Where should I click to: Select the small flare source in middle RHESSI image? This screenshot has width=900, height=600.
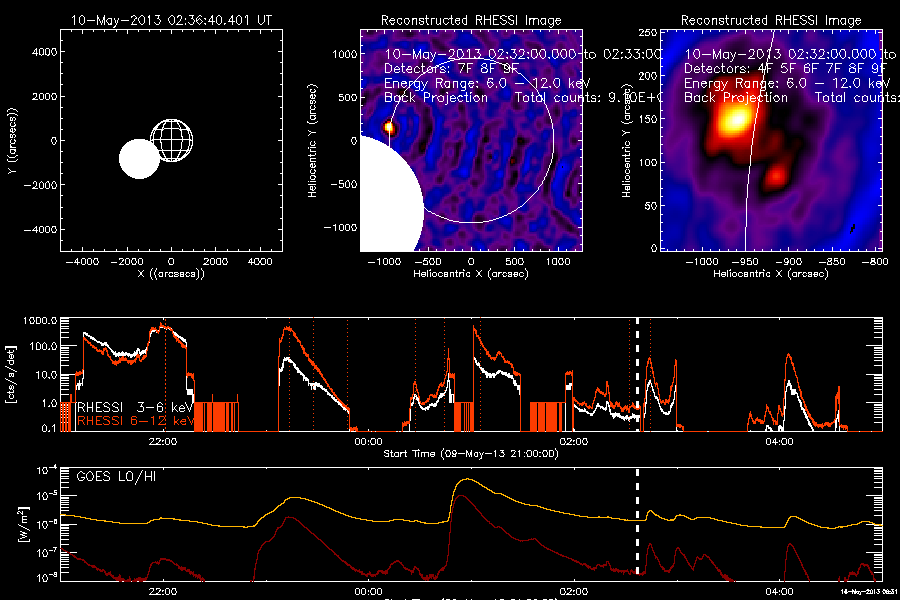coord(389,127)
